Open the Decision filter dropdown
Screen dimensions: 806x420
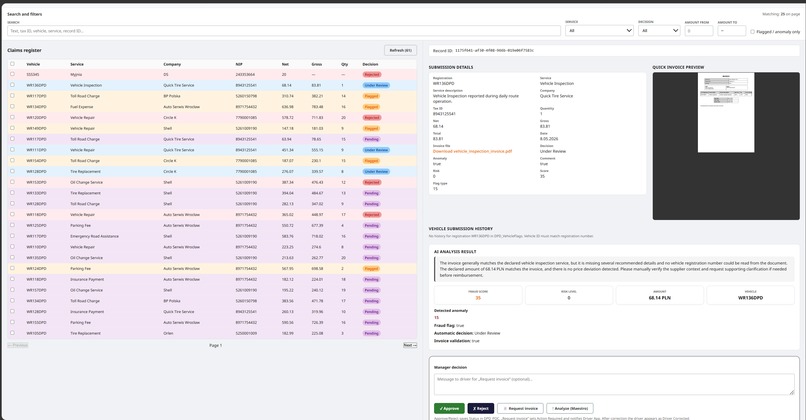click(660, 30)
